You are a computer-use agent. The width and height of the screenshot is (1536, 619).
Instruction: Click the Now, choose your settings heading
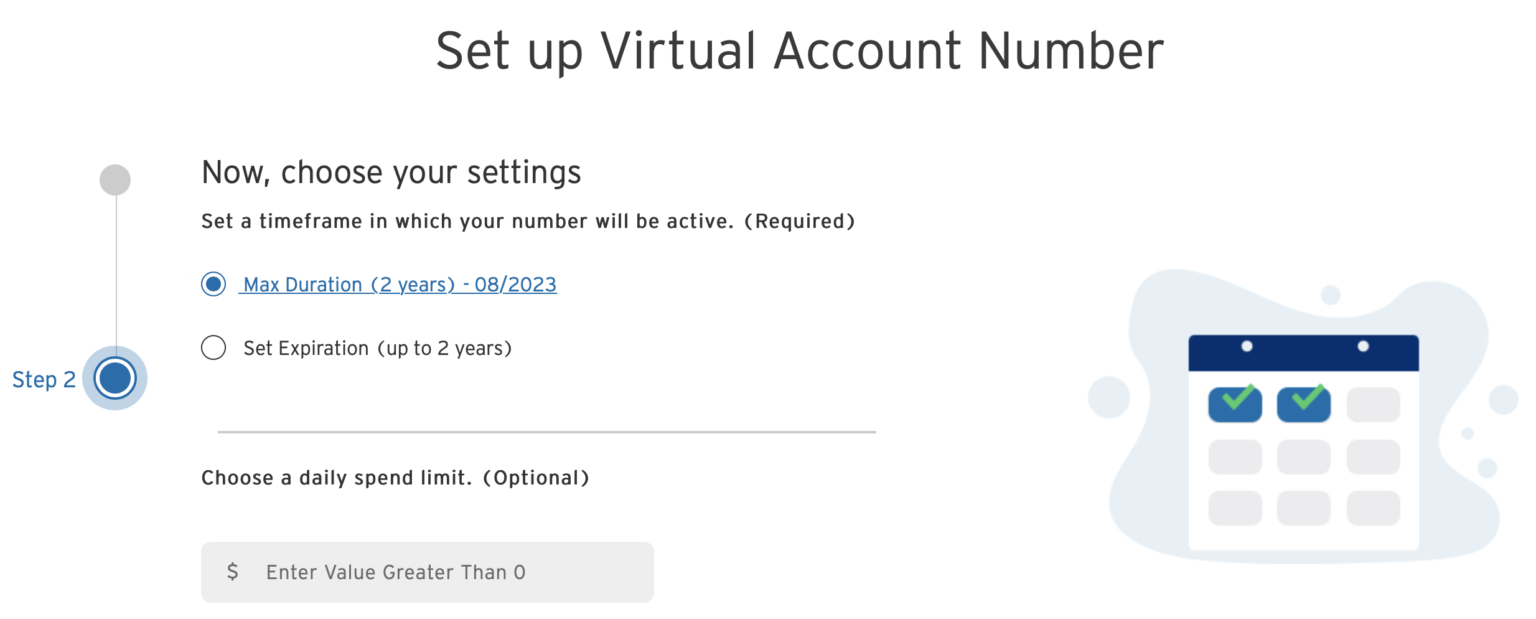pos(390,171)
